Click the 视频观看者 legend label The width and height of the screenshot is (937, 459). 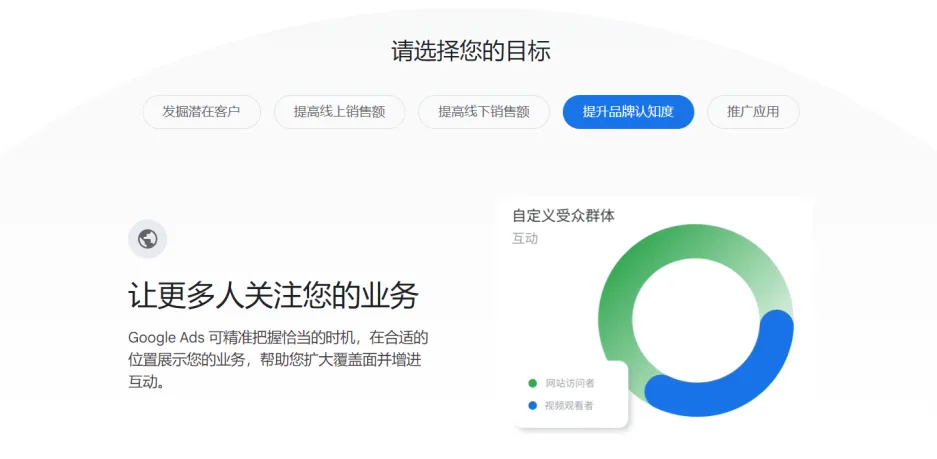[569, 406]
